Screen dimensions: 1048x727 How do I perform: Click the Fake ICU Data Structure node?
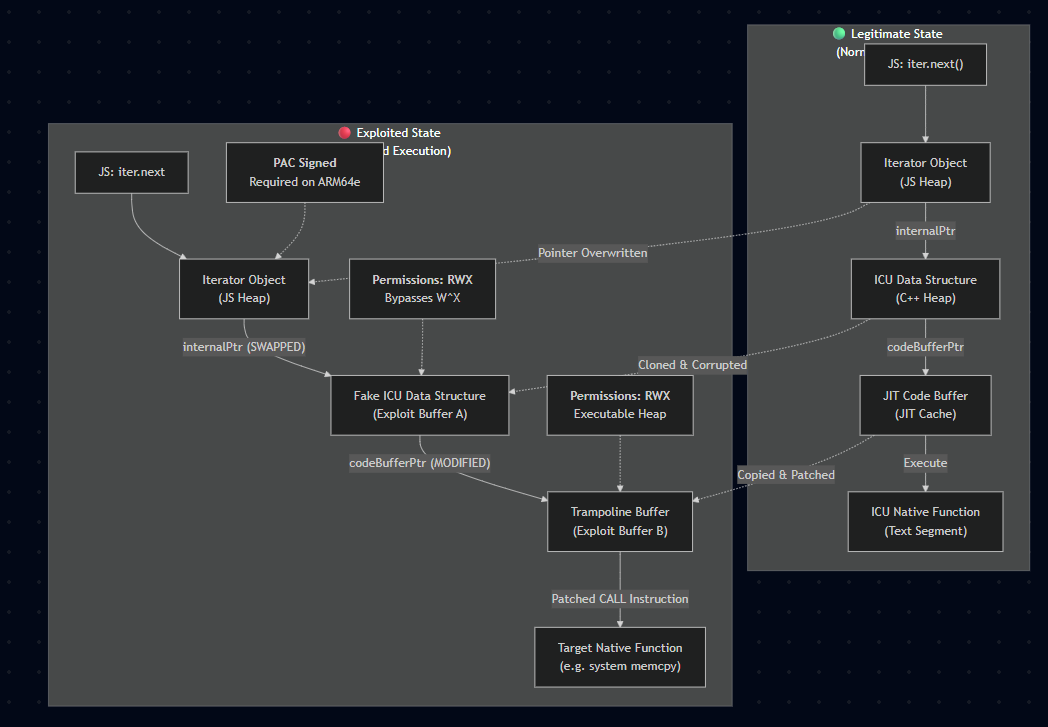tap(419, 405)
